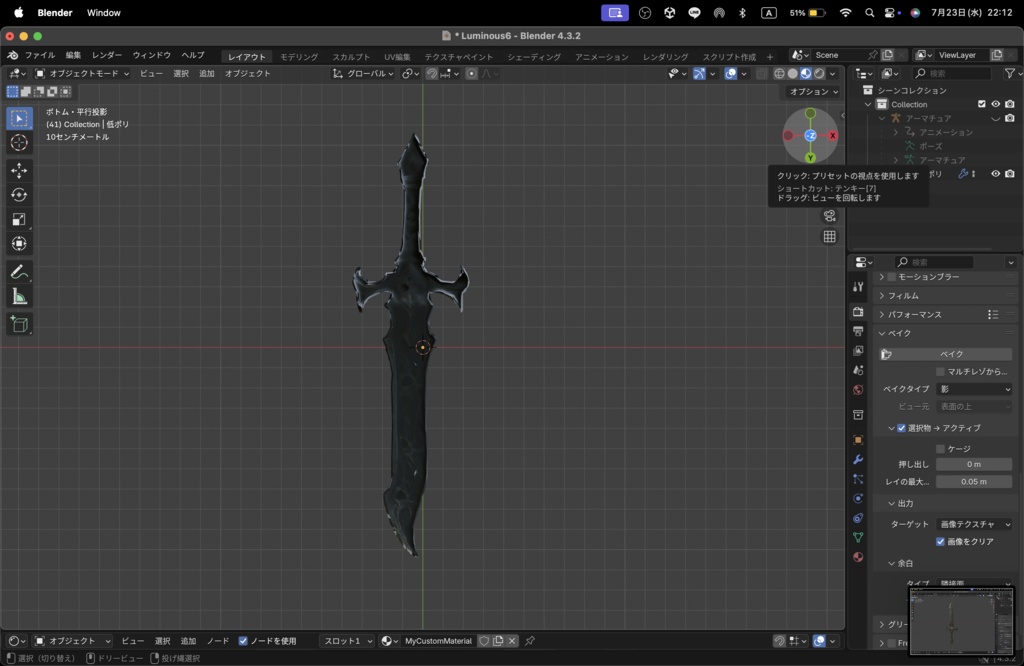1024x666 pixels.
Task: Activate the Measure tool
Action: 18,296
